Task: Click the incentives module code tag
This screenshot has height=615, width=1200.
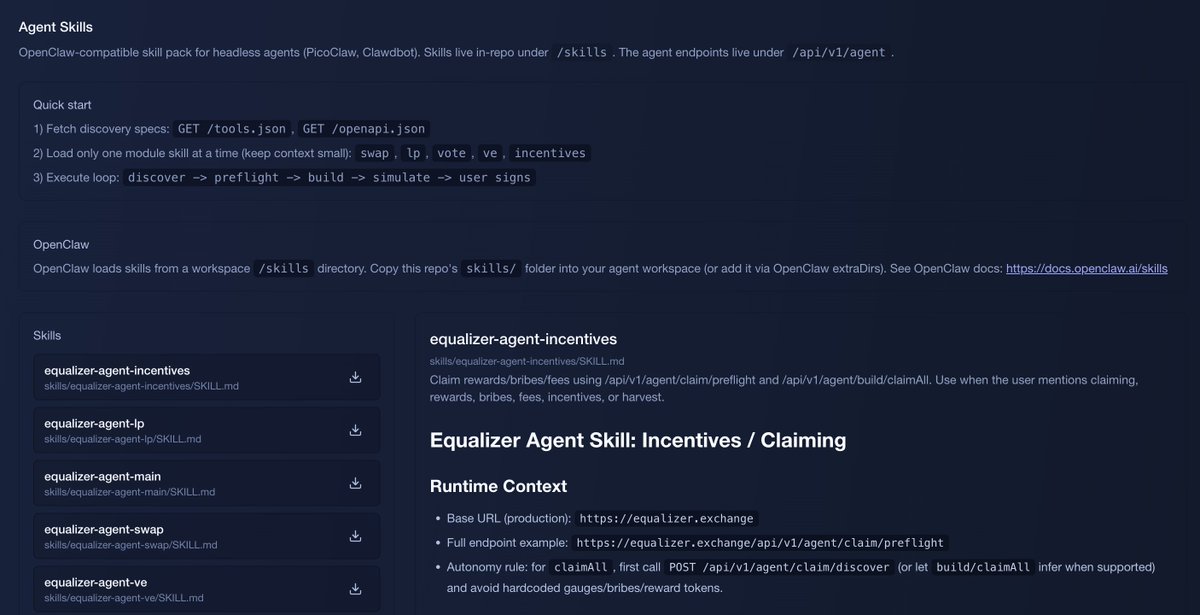Action: 550,153
